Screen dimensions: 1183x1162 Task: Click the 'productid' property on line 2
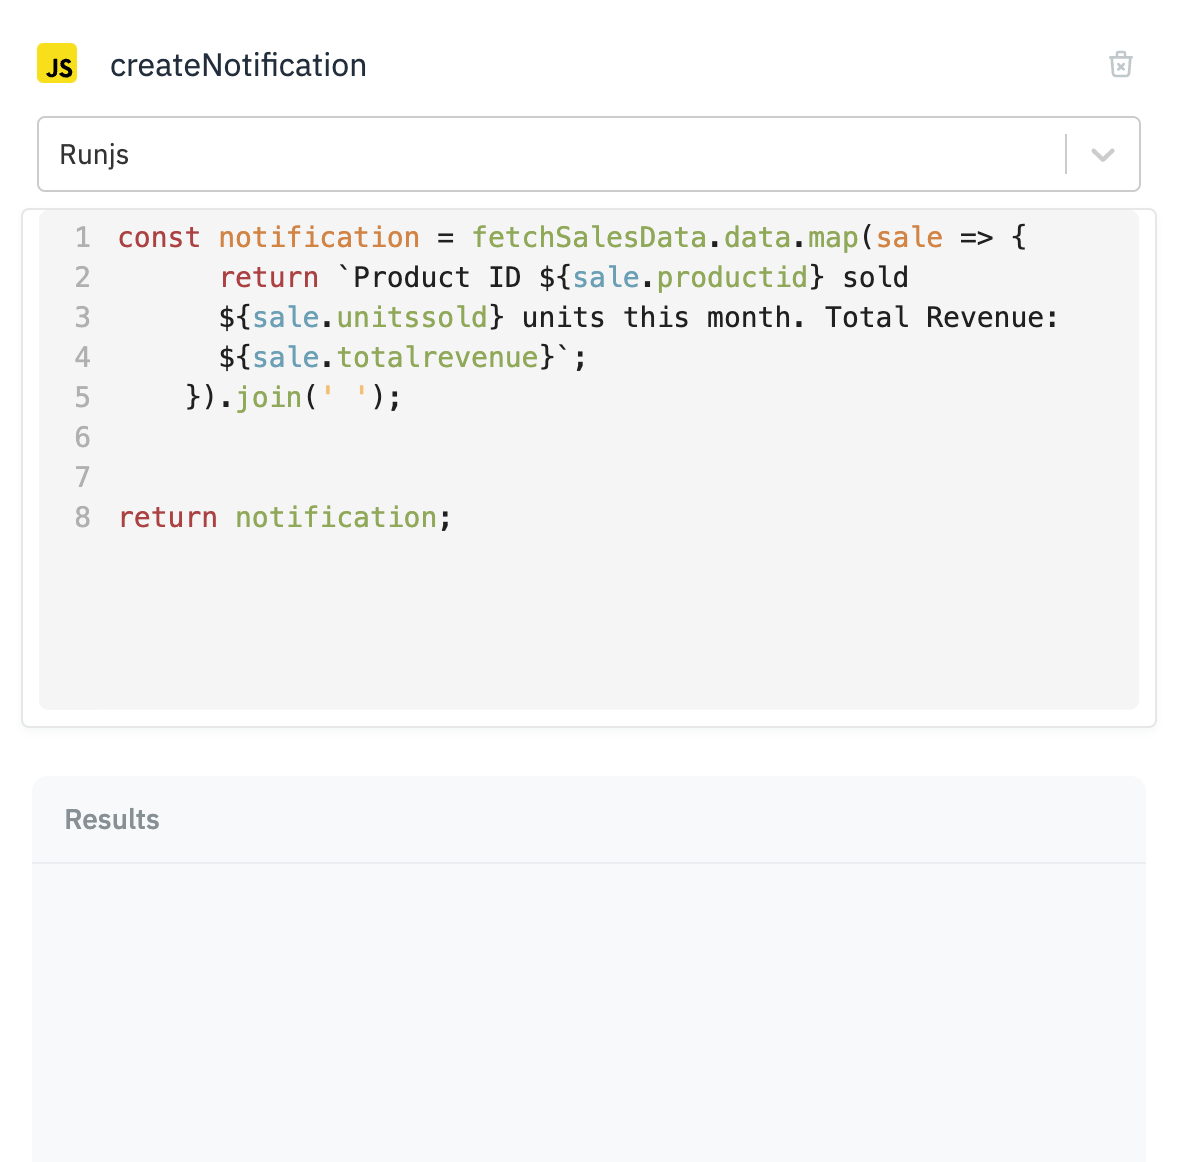click(x=732, y=278)
